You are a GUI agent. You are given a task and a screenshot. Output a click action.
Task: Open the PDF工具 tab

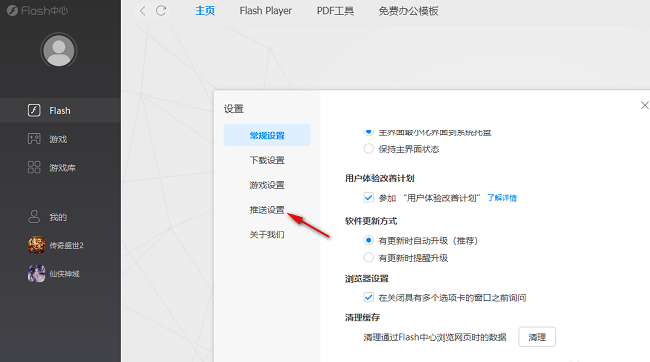click(335, 11)
